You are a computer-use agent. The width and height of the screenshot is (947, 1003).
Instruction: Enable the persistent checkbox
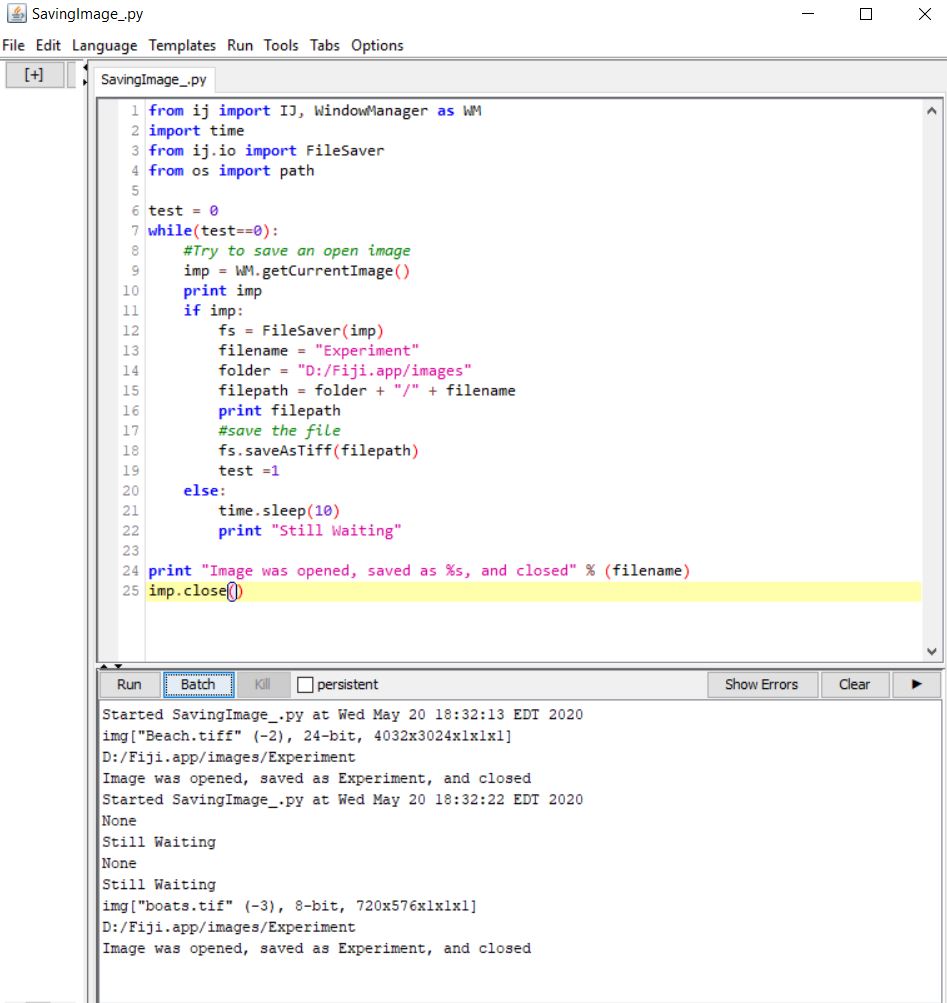point(305,684)
